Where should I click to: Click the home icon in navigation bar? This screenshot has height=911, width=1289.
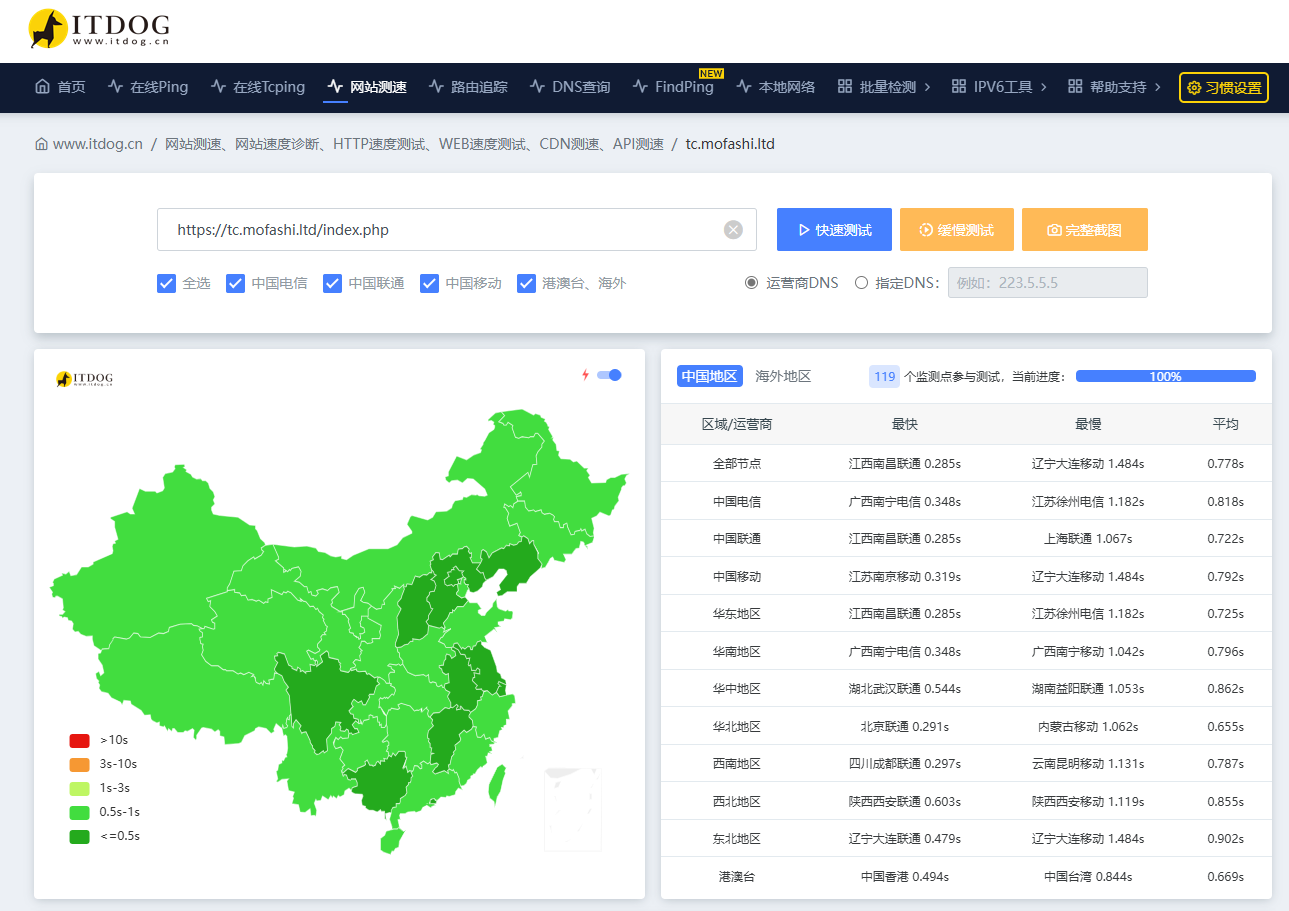pos(42,87)
